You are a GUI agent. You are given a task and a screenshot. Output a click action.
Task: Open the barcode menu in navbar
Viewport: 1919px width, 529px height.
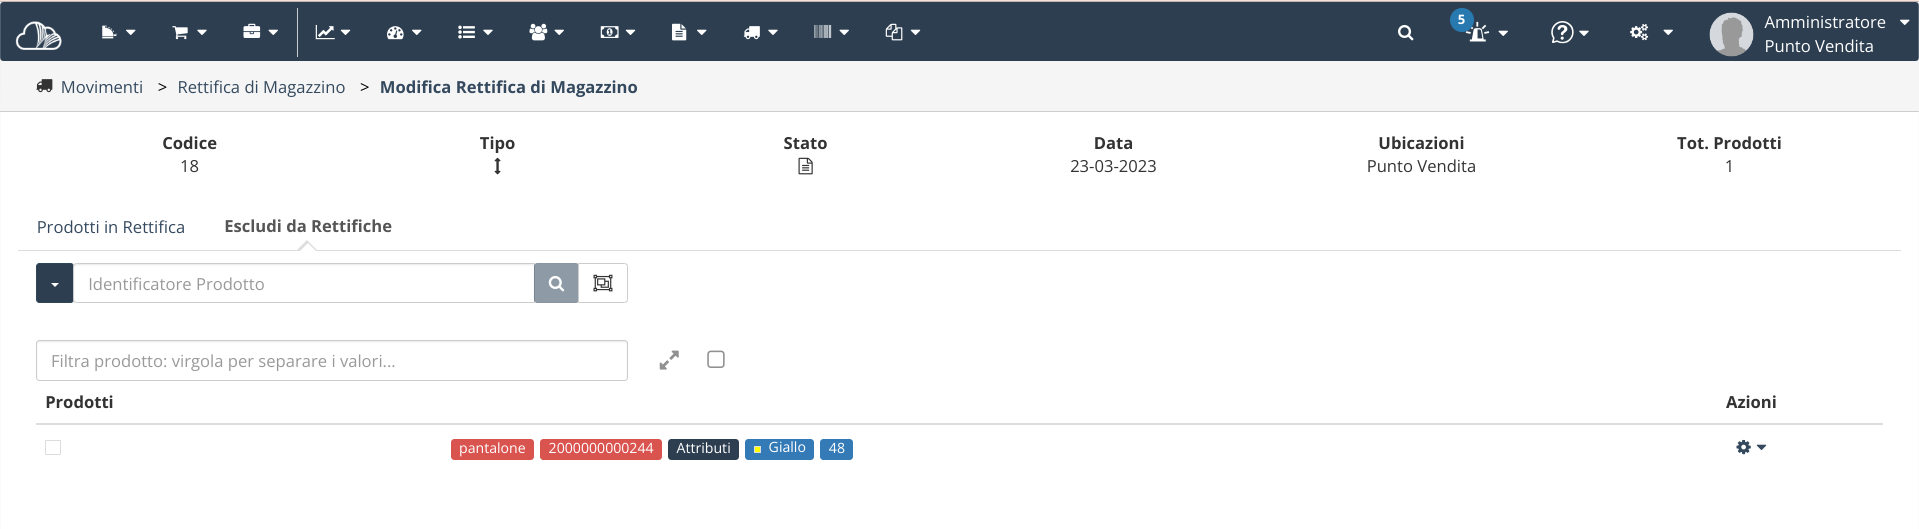point(831,32)
